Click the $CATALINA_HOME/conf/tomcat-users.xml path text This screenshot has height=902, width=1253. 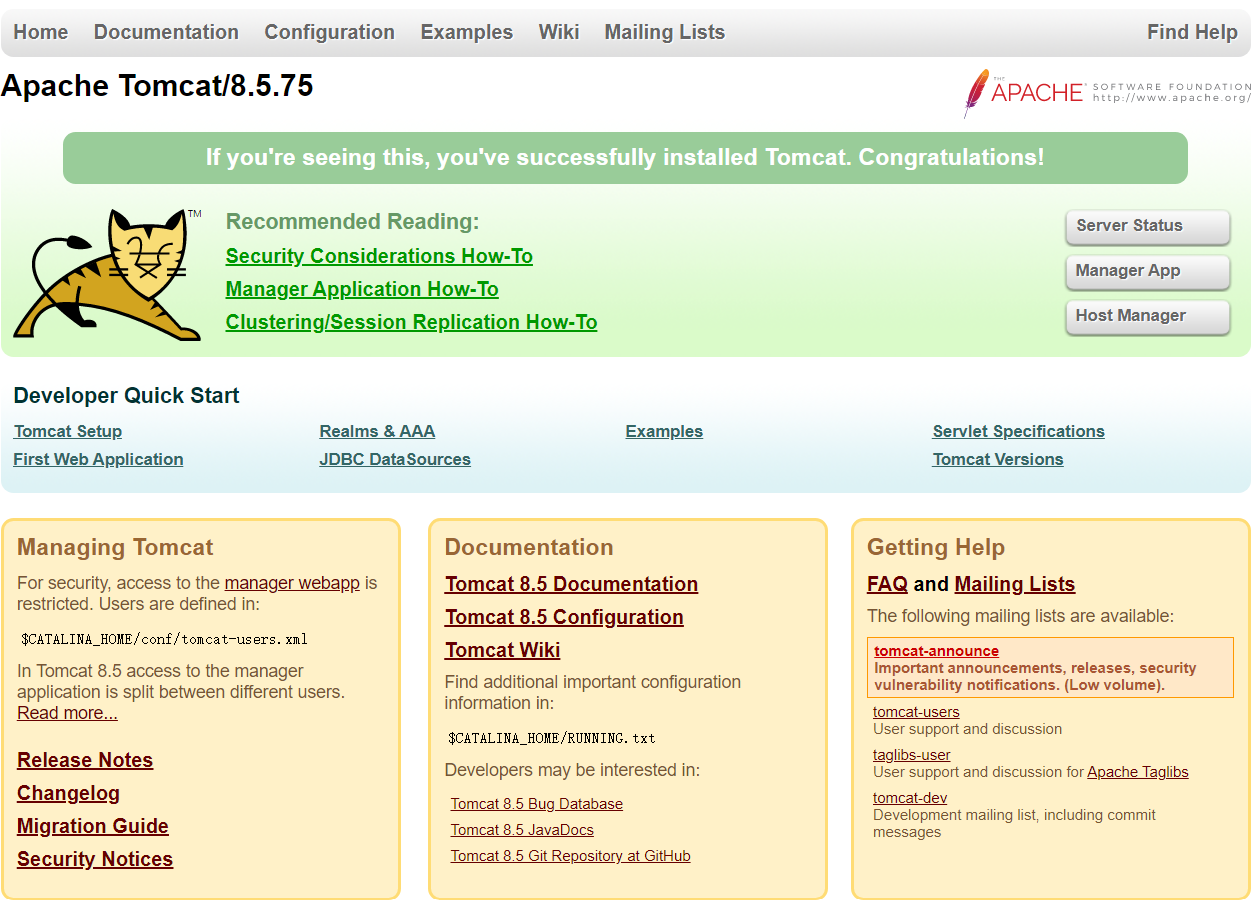pos(164,639)
